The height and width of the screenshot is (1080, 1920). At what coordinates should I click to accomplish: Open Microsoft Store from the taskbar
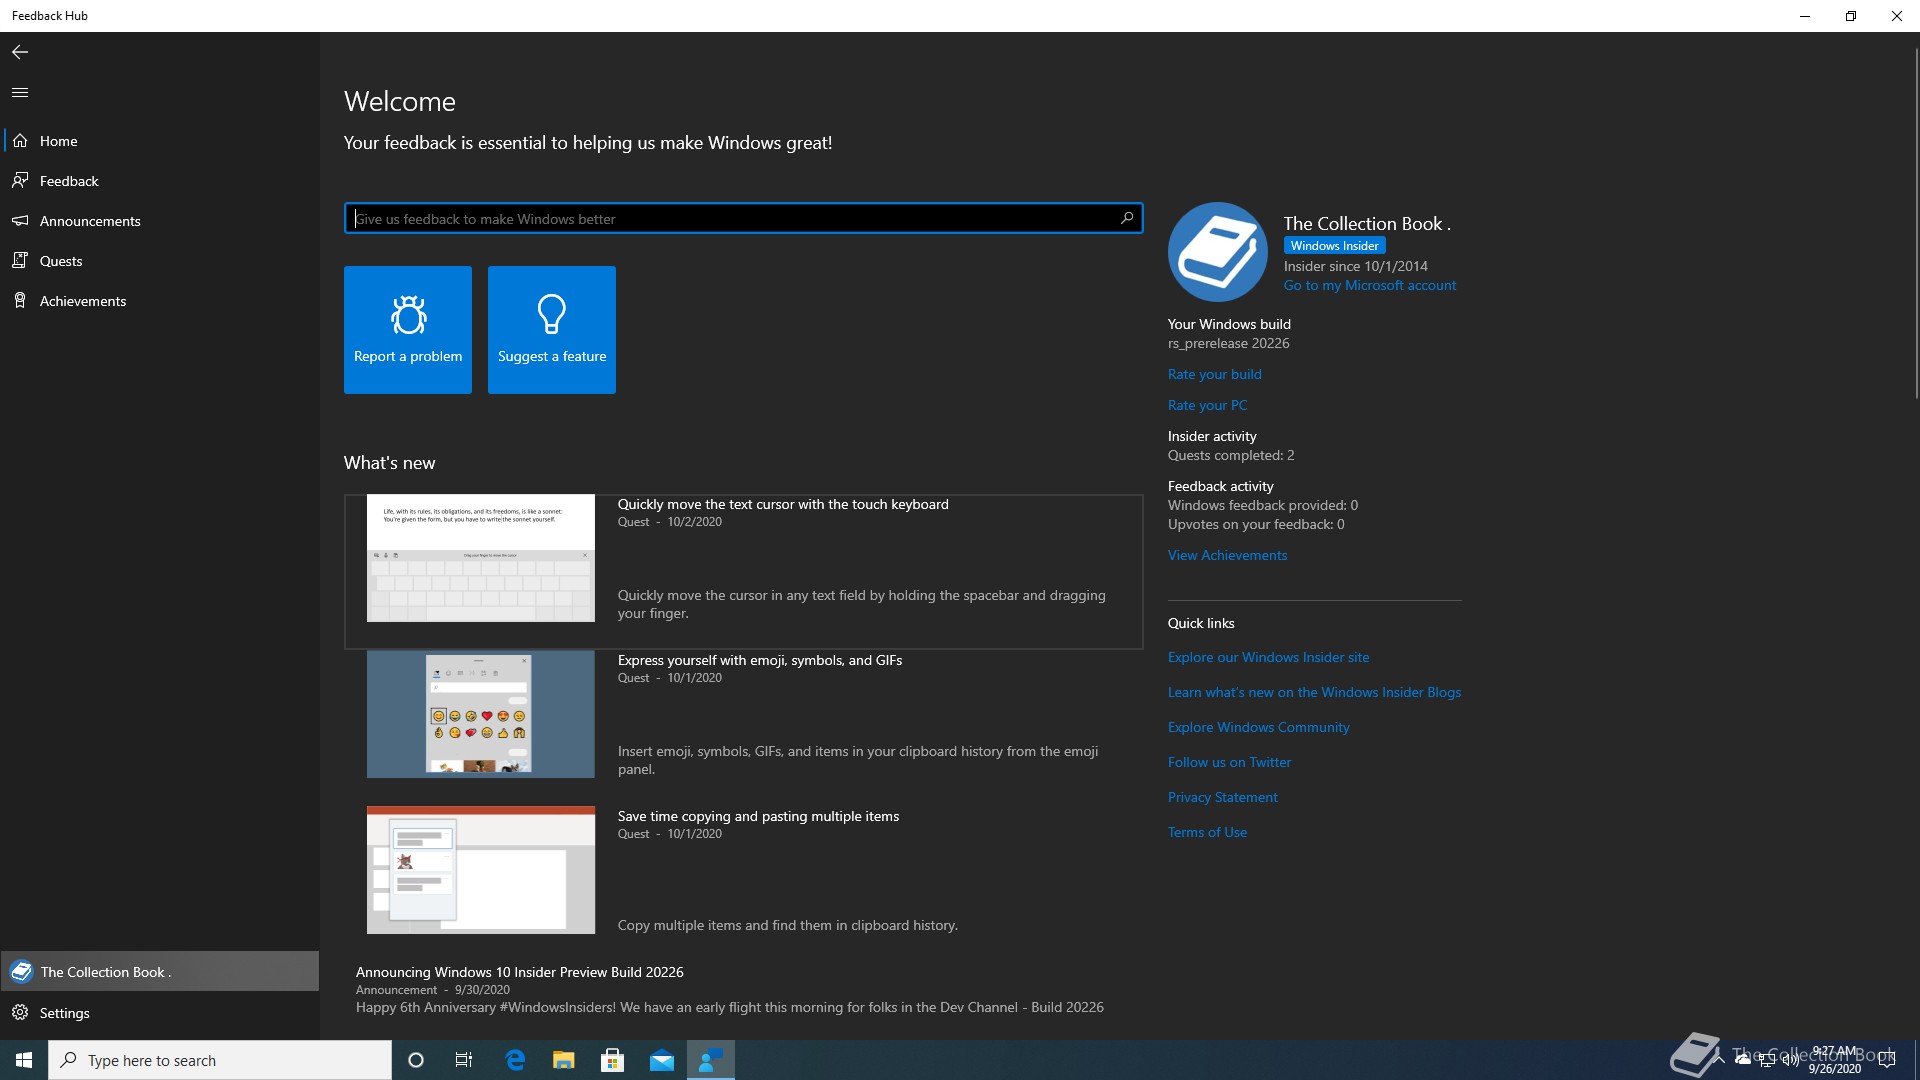pyautogui.click(x=612, y=1060)
